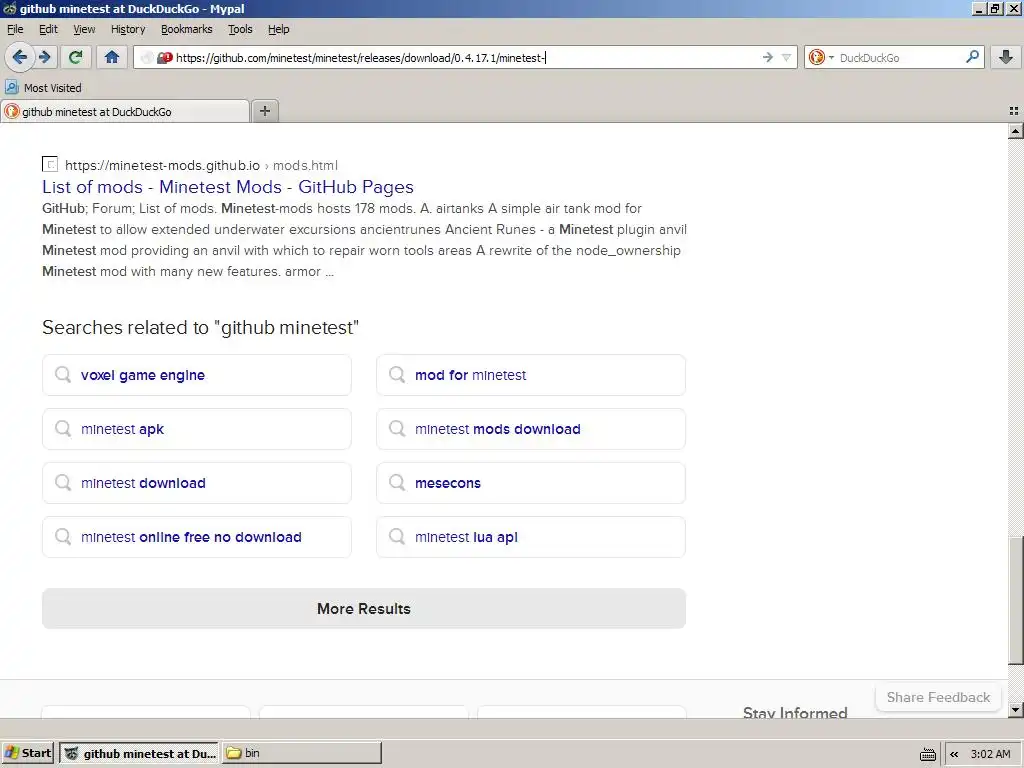Open the Home page icon
Viewport: 1024px width, 768px height.
click(x=112, y=57)
